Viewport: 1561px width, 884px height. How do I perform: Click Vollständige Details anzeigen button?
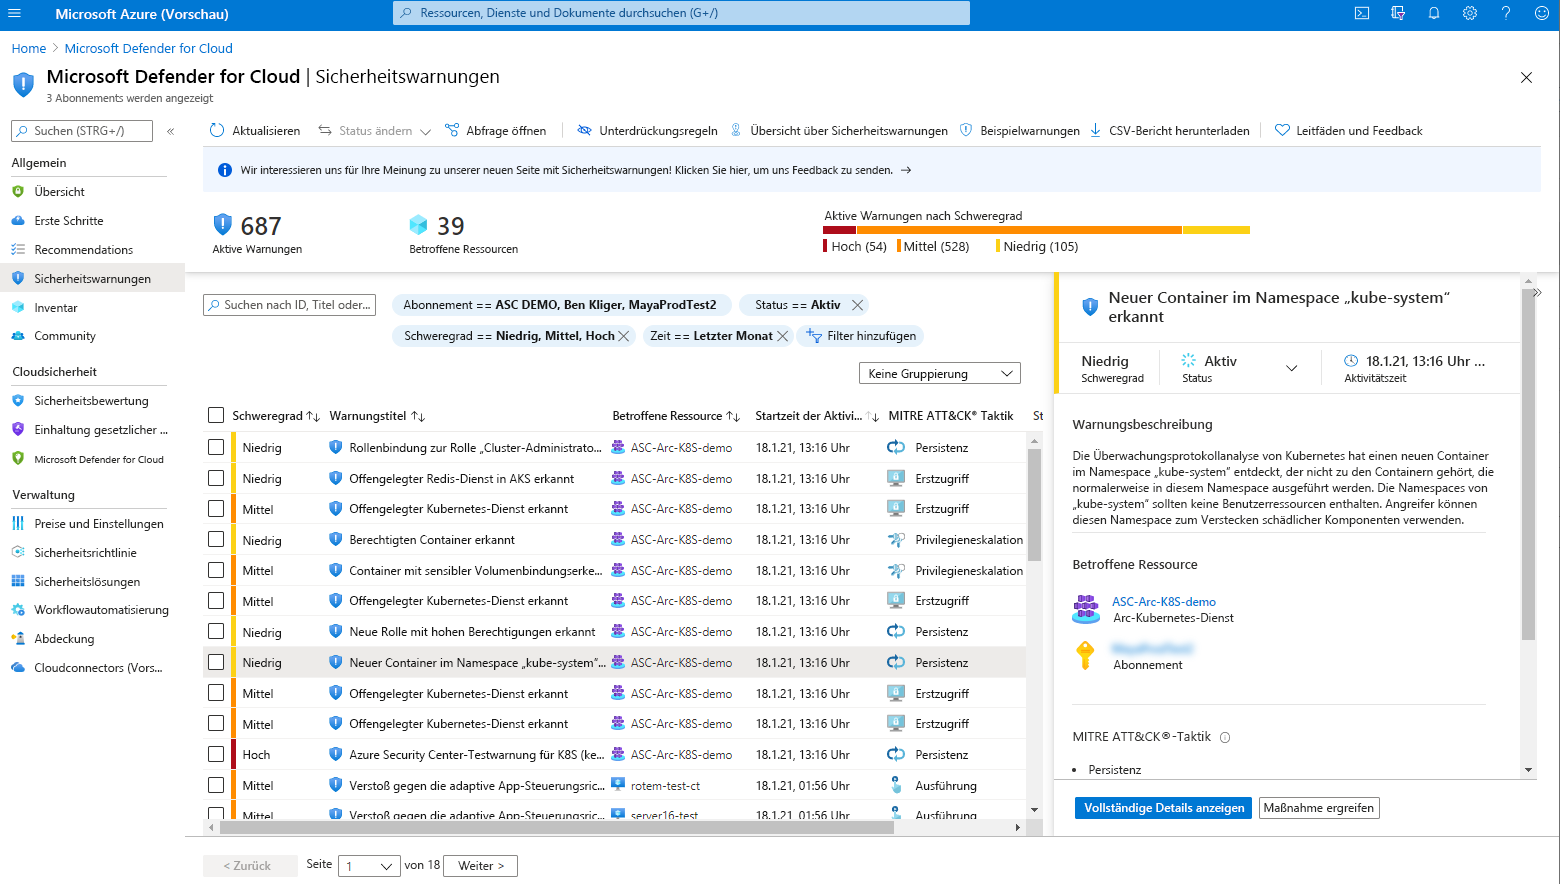[1164, 808]
